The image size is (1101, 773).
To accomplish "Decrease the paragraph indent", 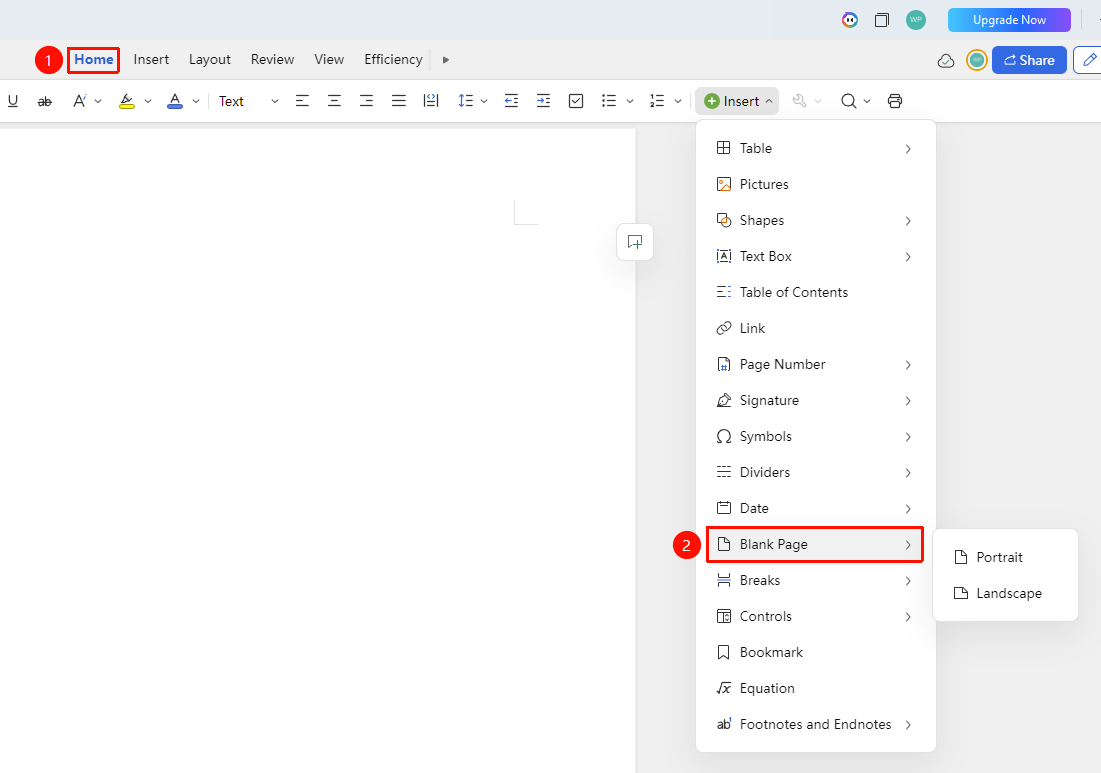I will tap(511, 101).
